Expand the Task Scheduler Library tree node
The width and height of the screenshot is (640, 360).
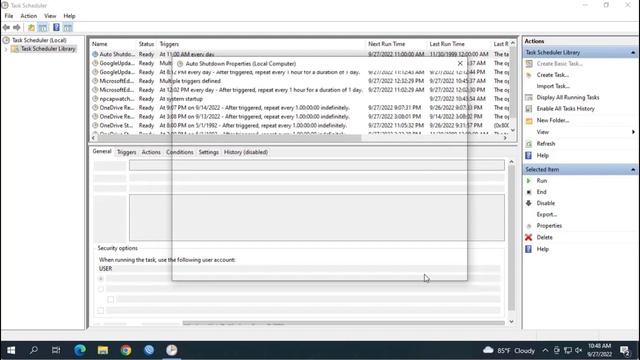tap(6, 49)
